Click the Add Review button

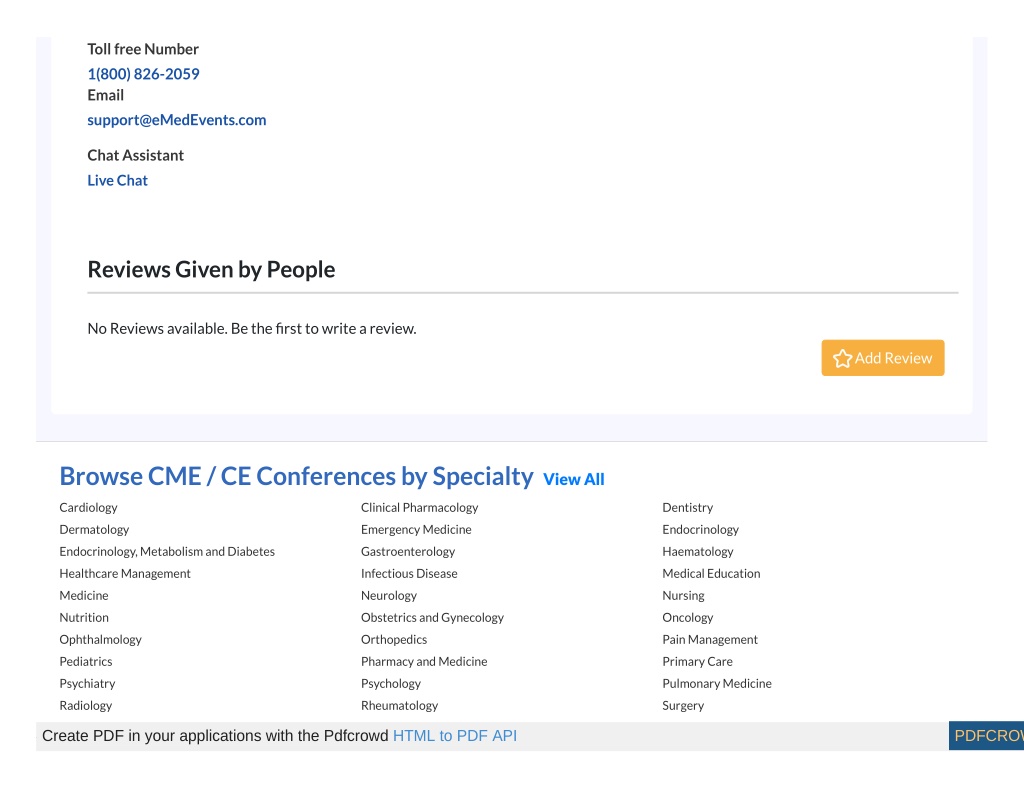(882, 358)
